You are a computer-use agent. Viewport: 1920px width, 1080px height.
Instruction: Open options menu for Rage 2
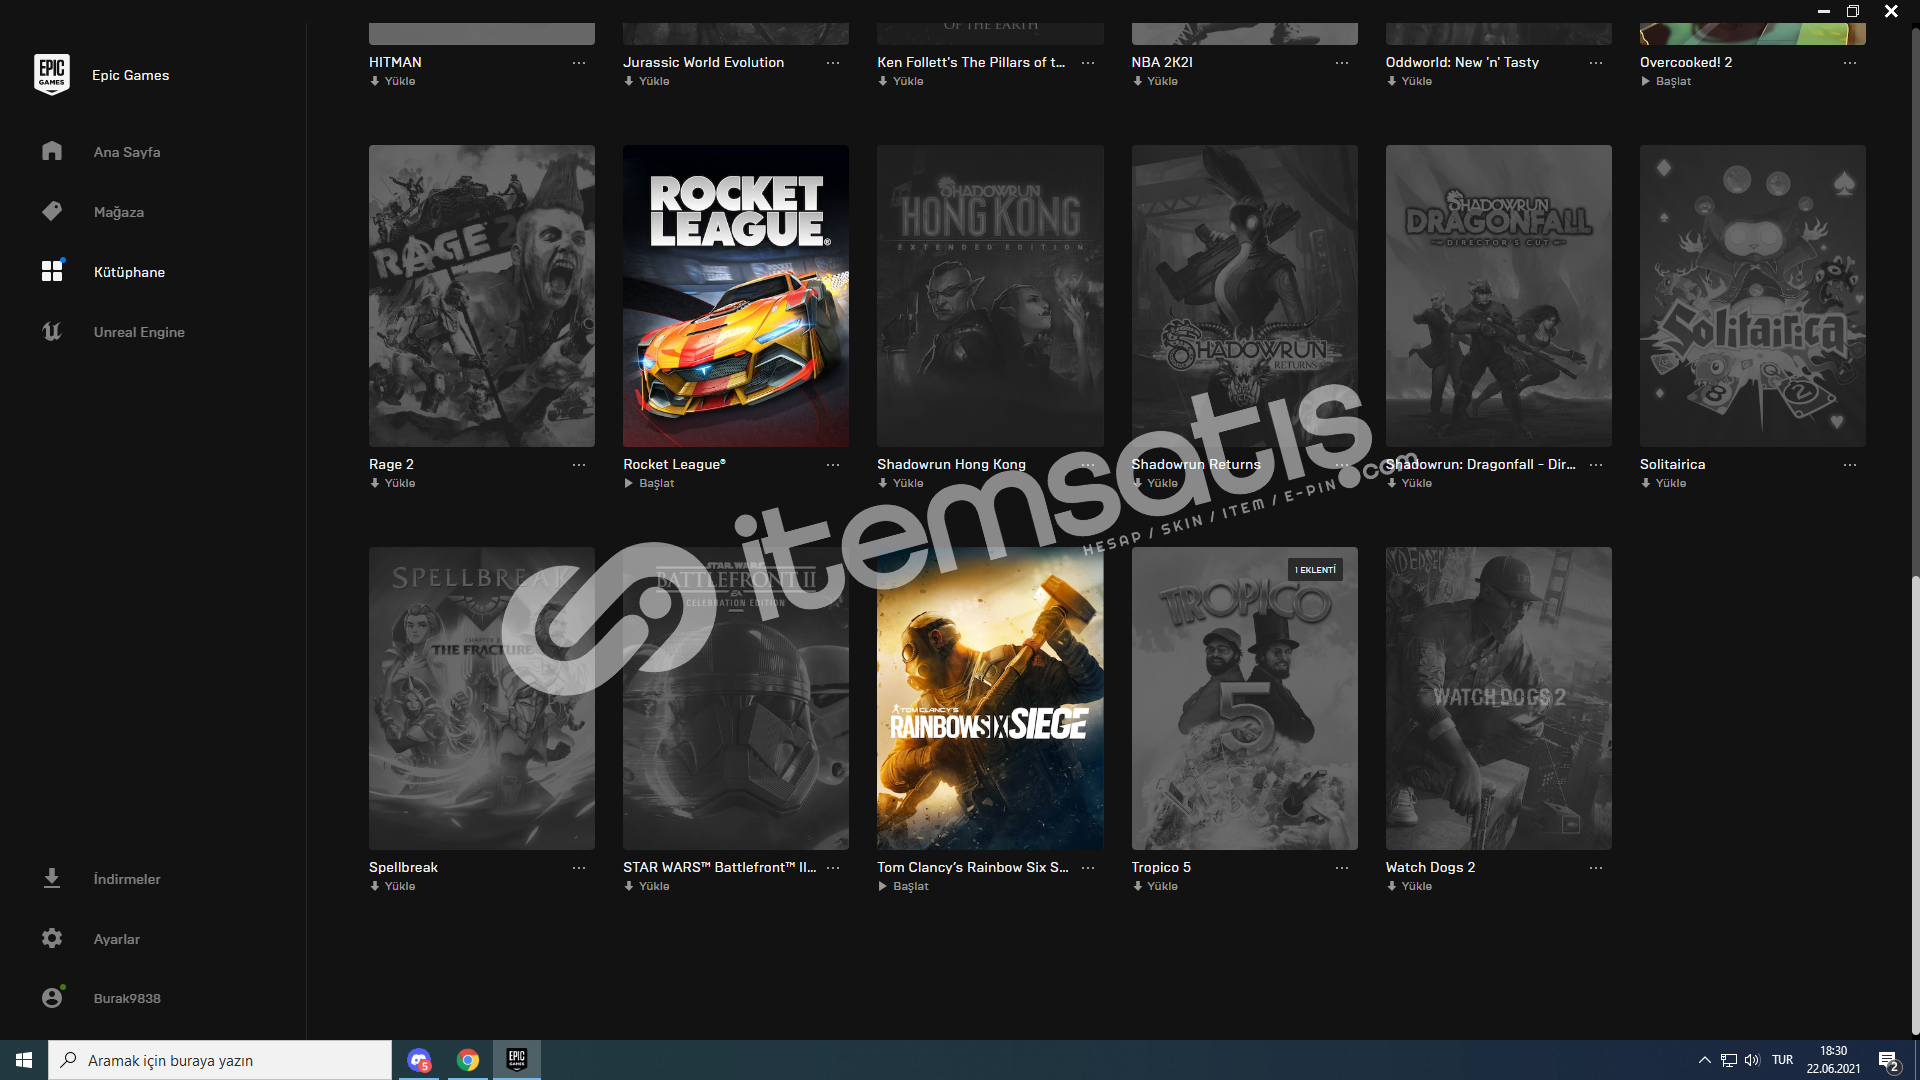coord(579,464)
